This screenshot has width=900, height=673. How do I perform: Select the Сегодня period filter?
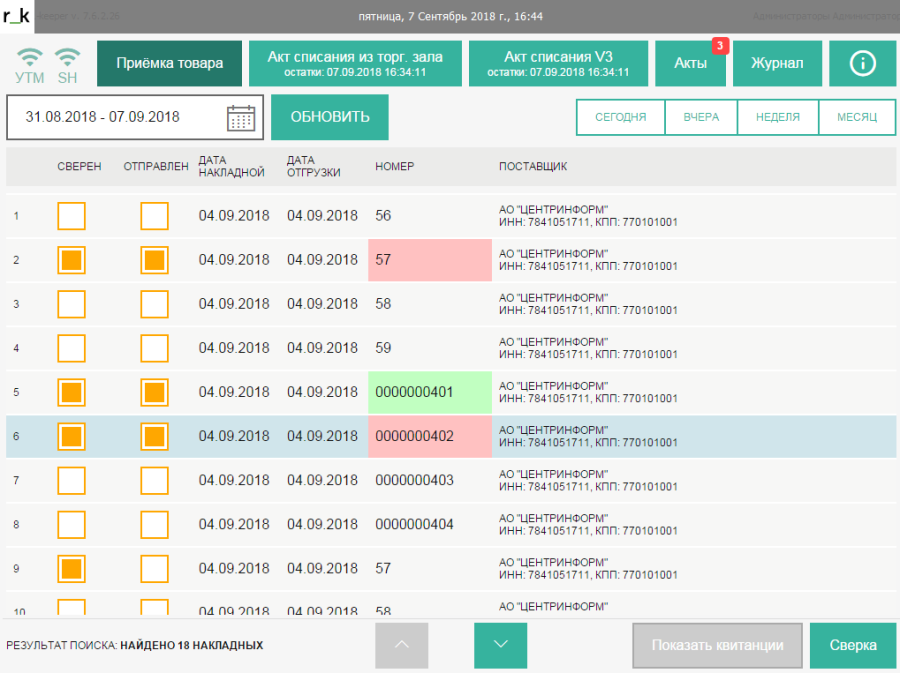pyautogui.click(x=621, y=117)
